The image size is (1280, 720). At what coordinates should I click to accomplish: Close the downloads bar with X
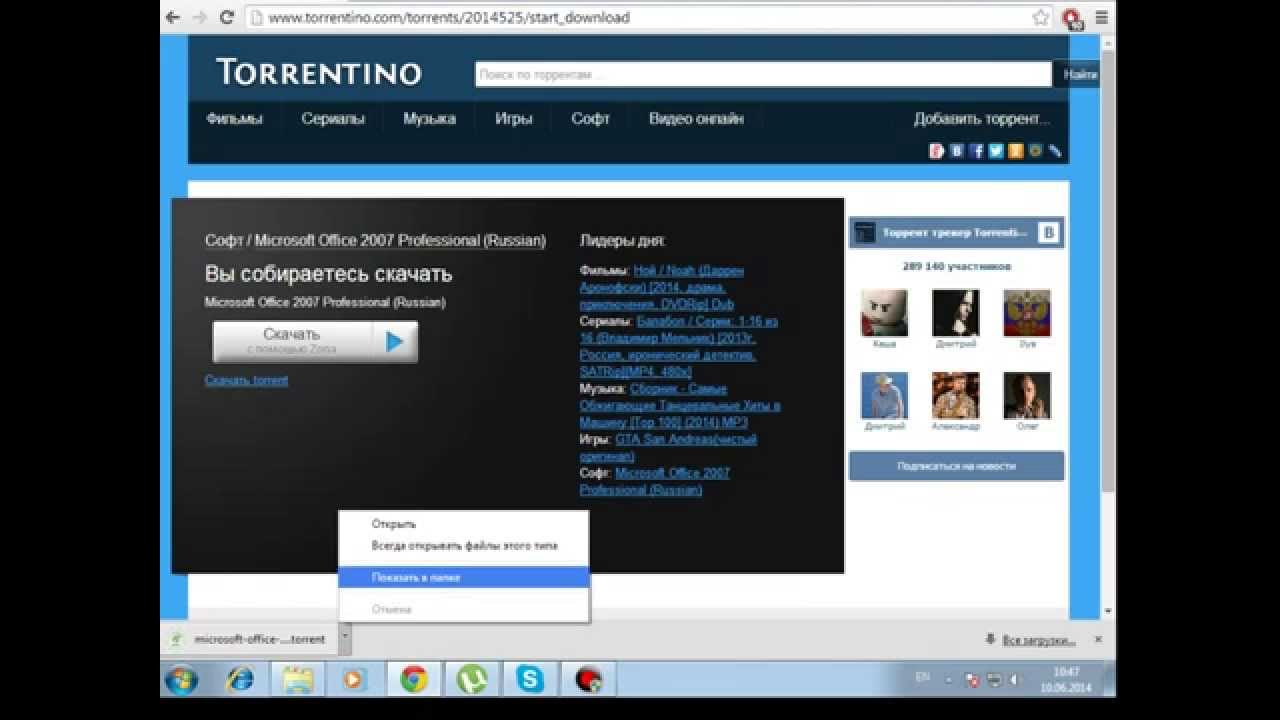[1097, 639]
